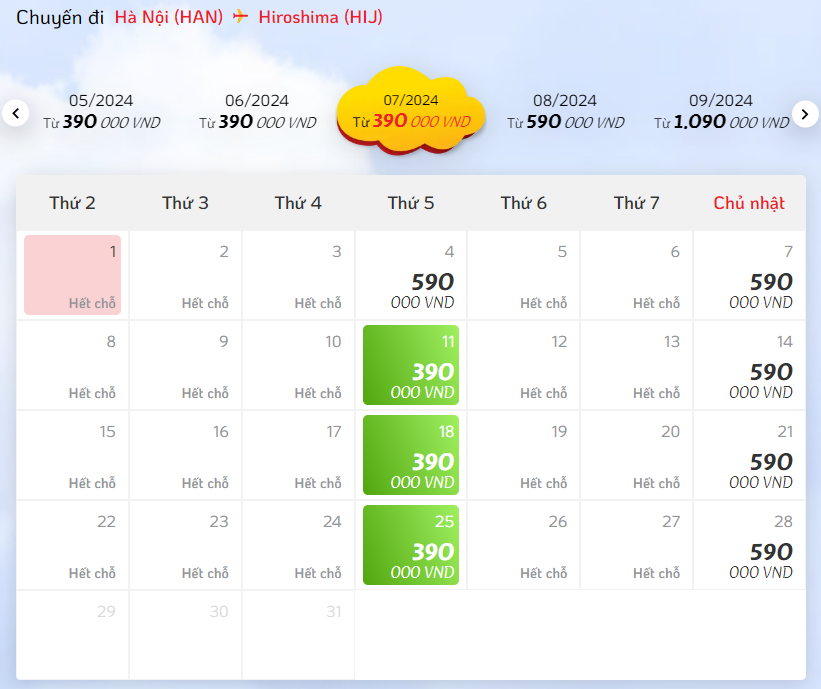821x689 pixels.
Task: Click the Chuyến đi heading label
Action: coord(60,18)
